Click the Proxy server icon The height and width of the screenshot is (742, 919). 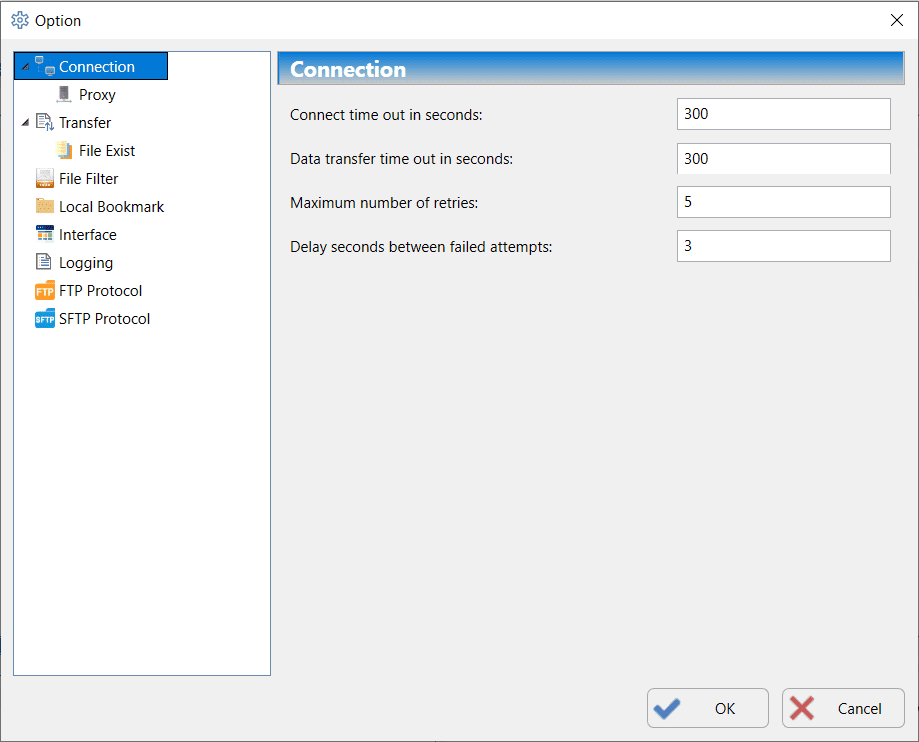[x=64, y=95]
